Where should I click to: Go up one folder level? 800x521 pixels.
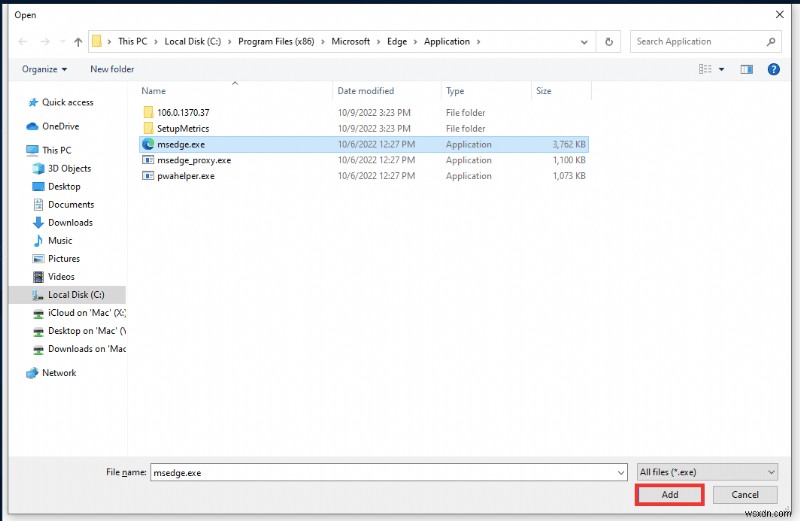78,42
